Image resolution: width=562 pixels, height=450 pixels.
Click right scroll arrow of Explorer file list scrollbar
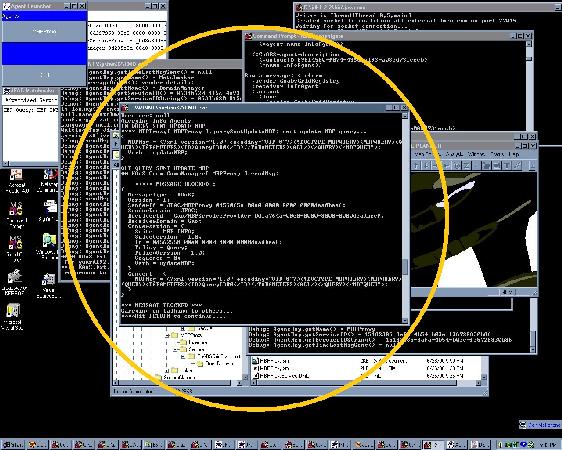[478, 383]
